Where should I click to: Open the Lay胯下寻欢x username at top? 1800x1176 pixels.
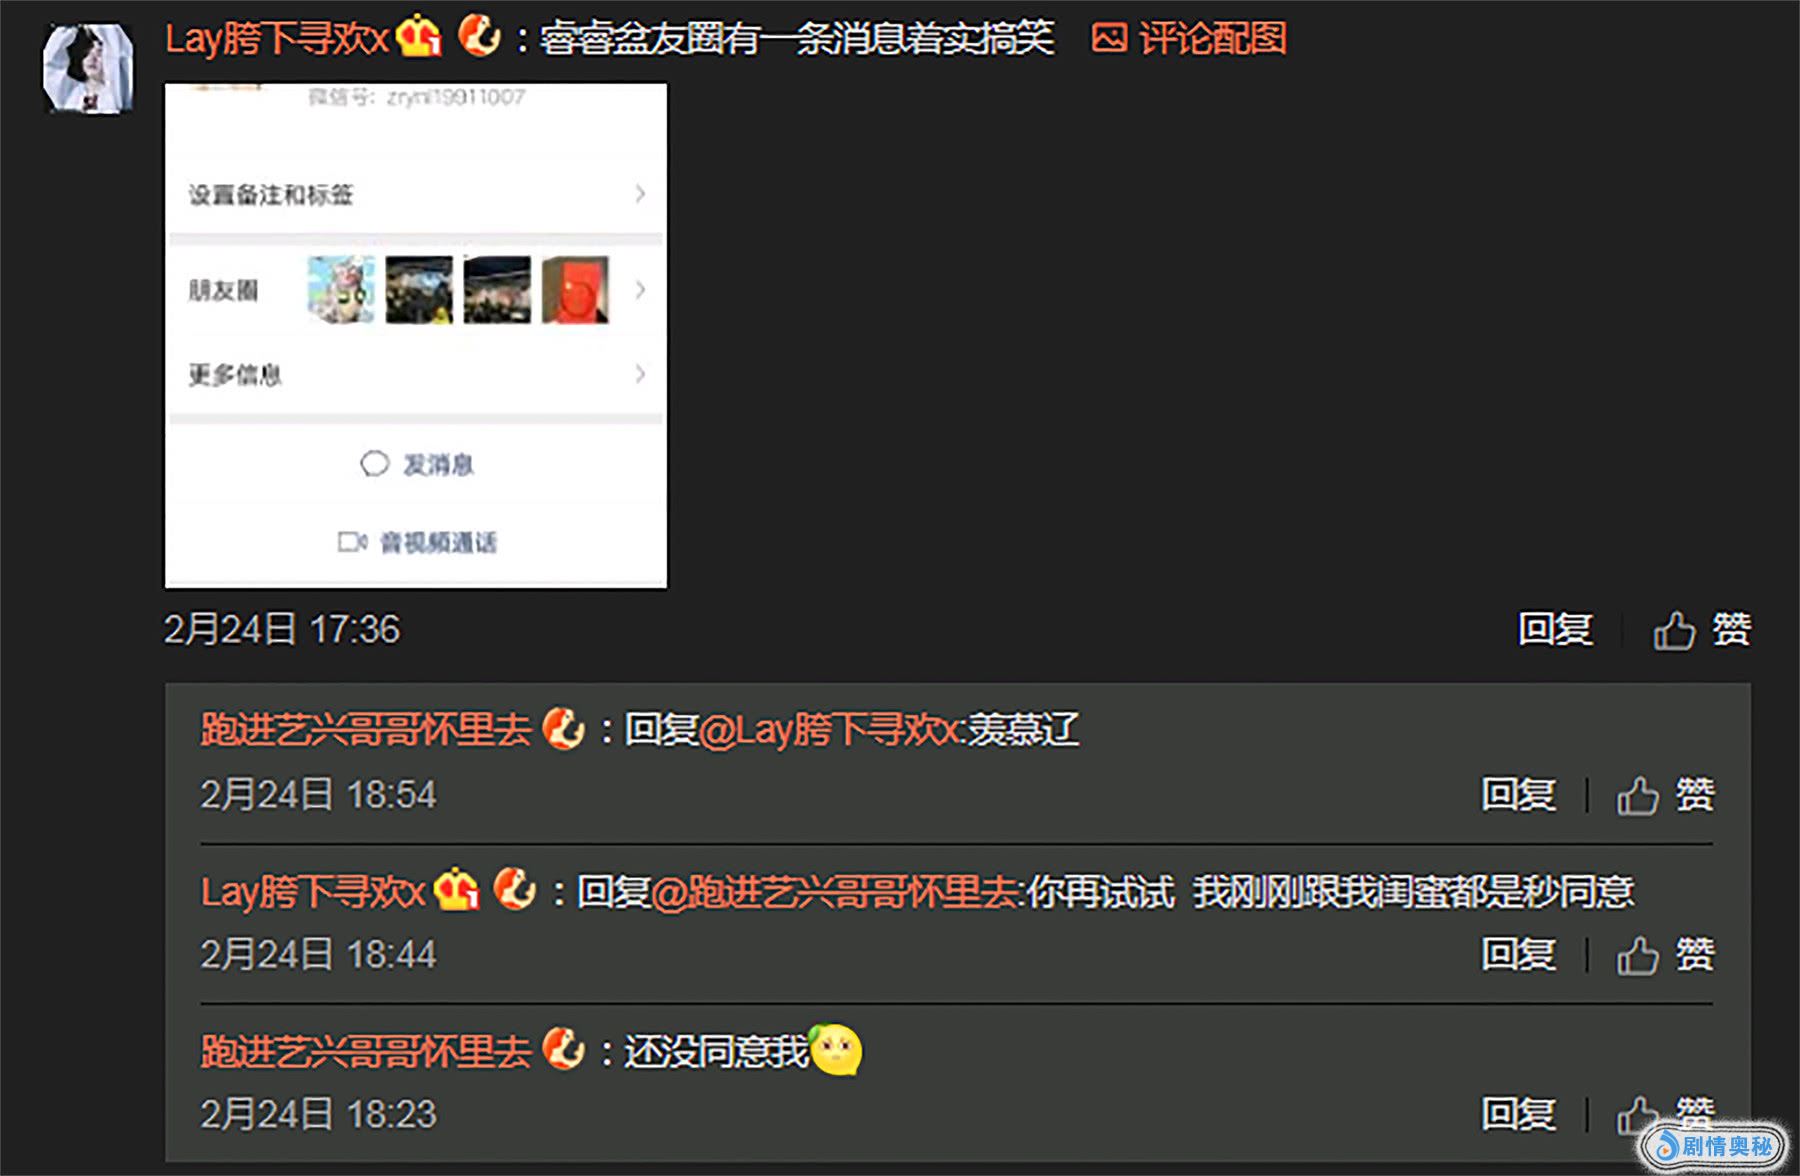[x=276, y=39]
